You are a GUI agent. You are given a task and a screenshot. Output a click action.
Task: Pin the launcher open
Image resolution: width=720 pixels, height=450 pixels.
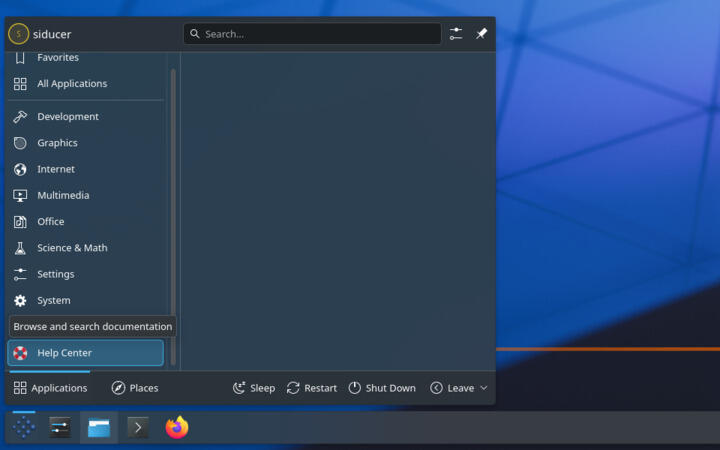481,34
